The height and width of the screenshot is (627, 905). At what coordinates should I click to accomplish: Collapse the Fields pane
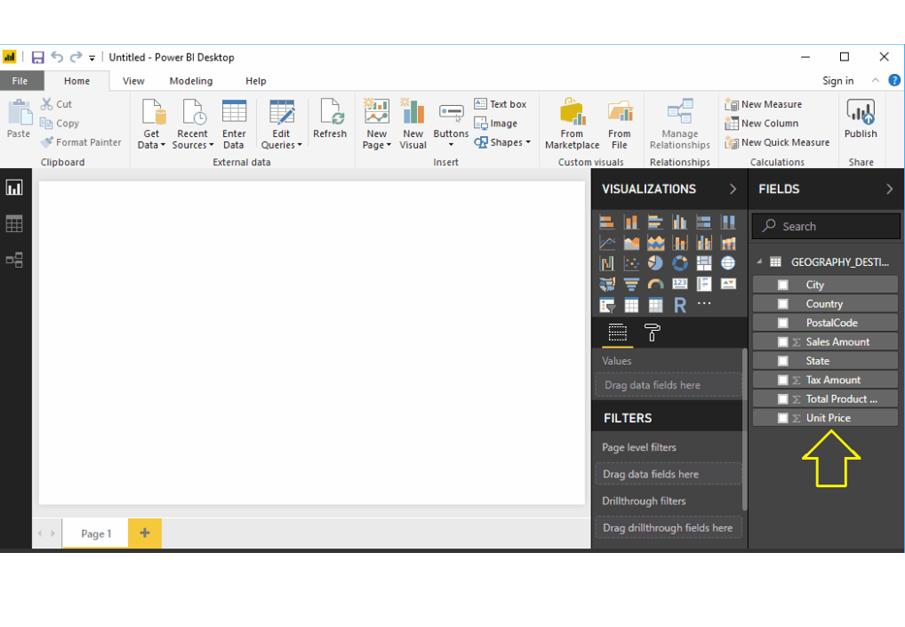[889, 189]
